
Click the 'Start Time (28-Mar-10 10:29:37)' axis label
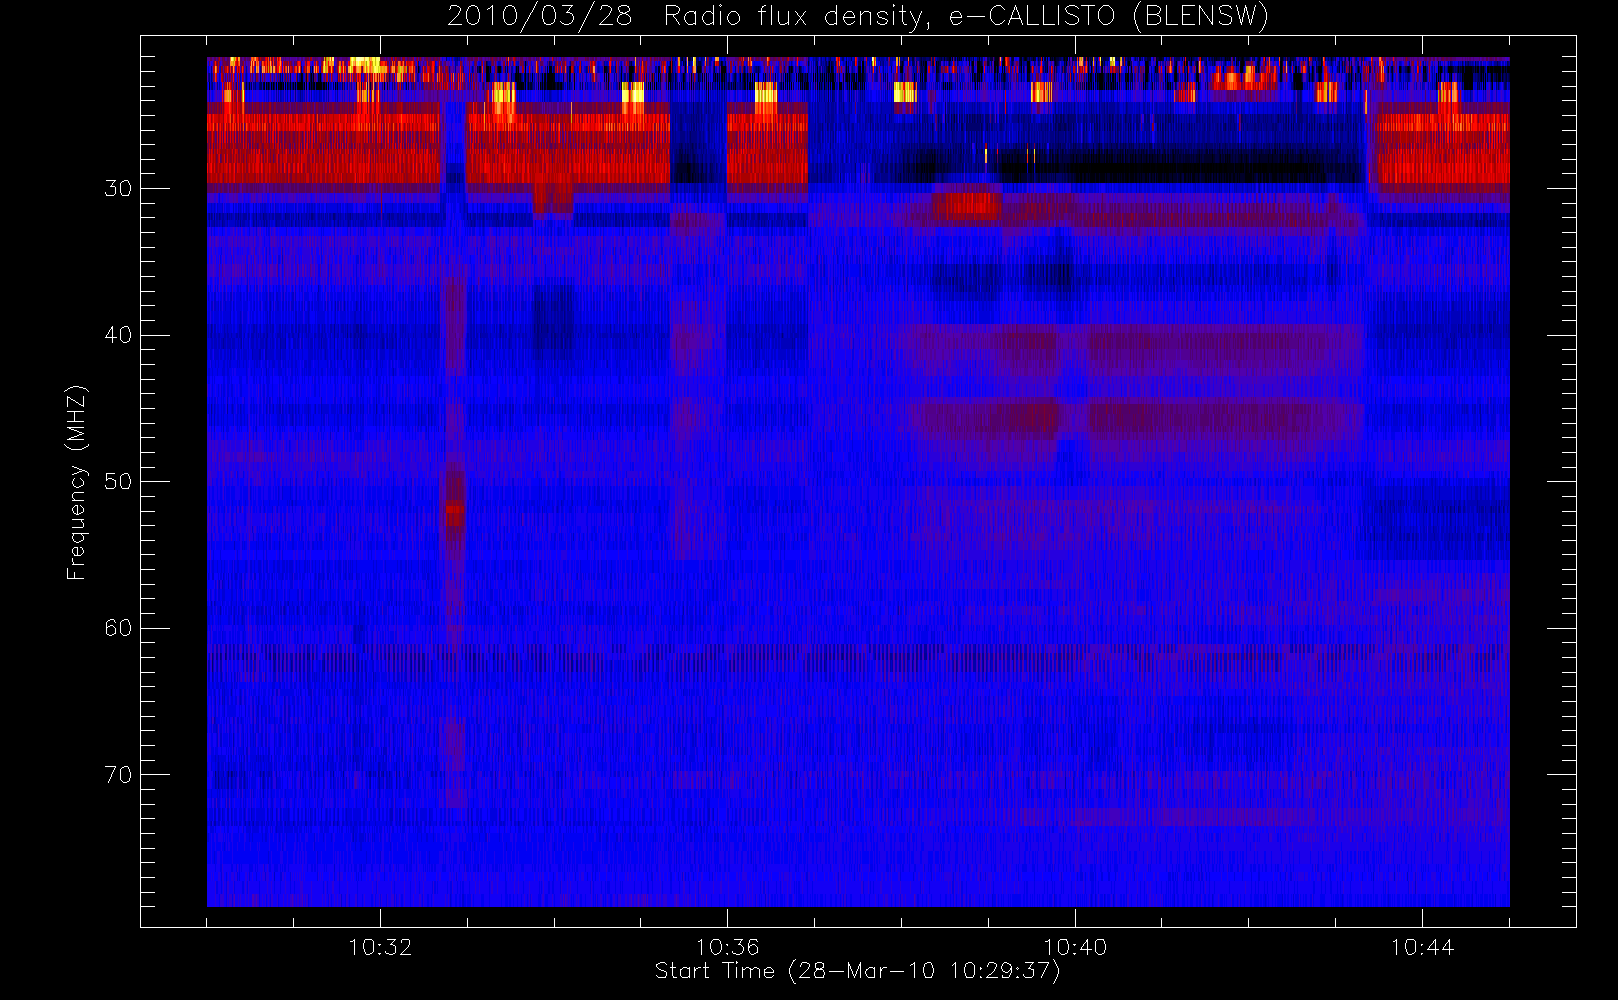click(x=857, y=971)
